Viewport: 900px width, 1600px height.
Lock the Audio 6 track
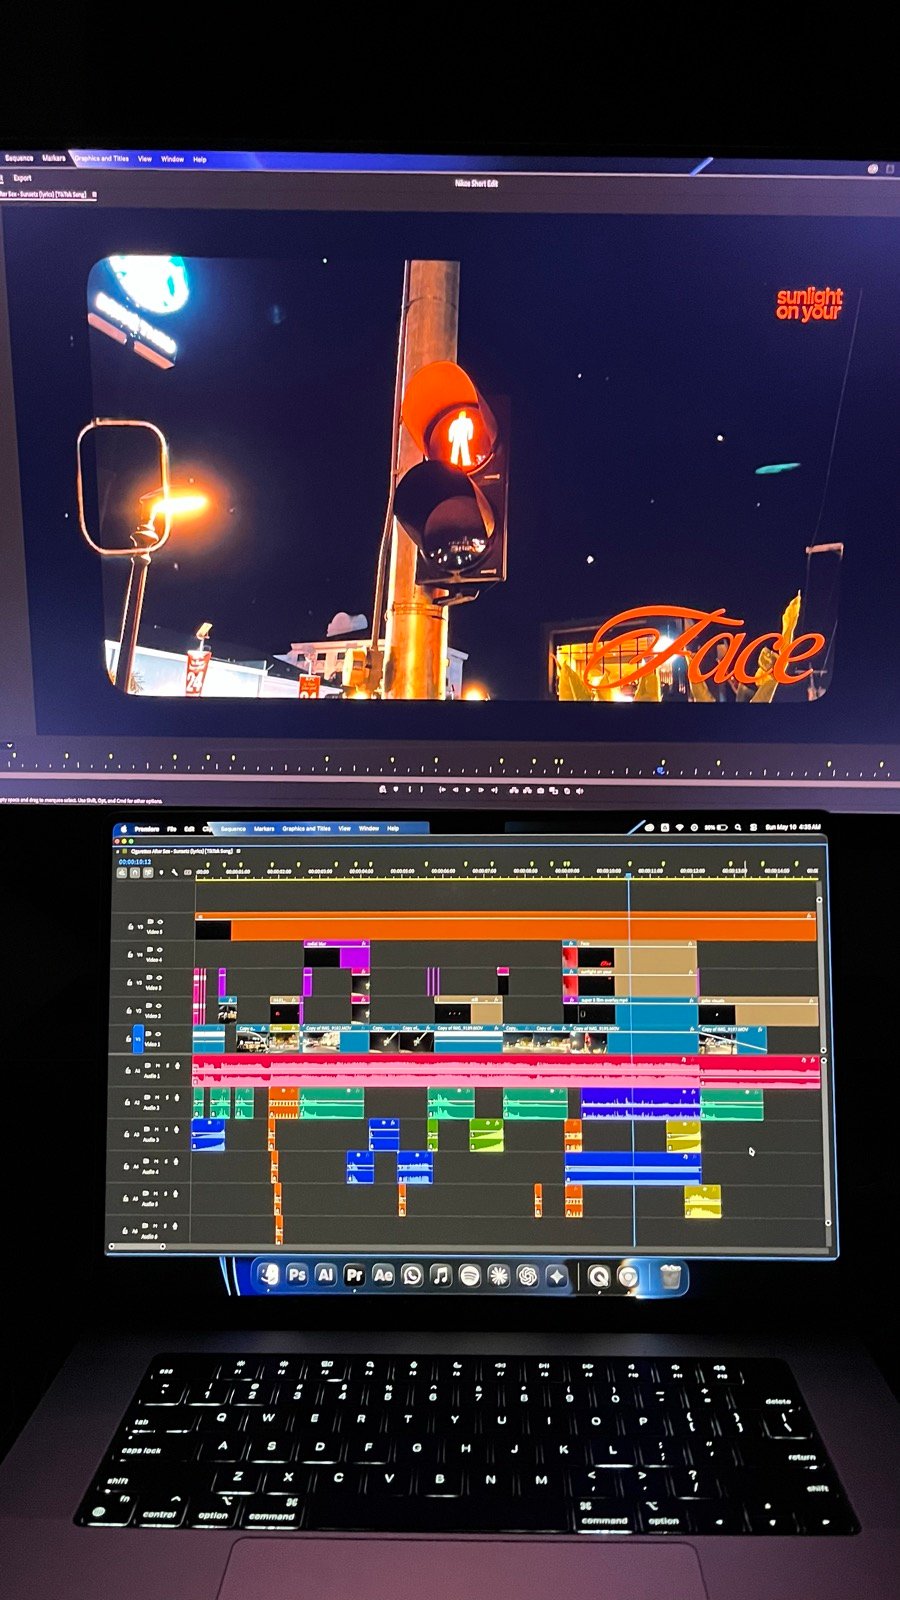125,1231
